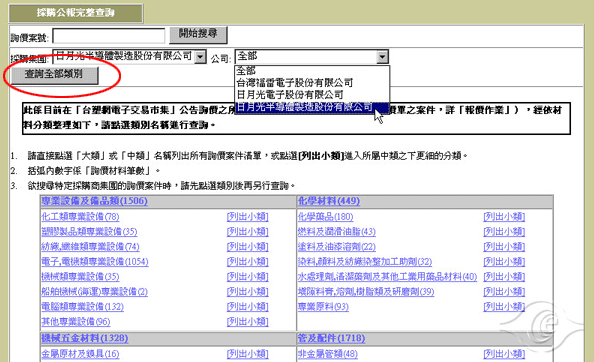Click the 查詢全部類別 button

[54, 75]
